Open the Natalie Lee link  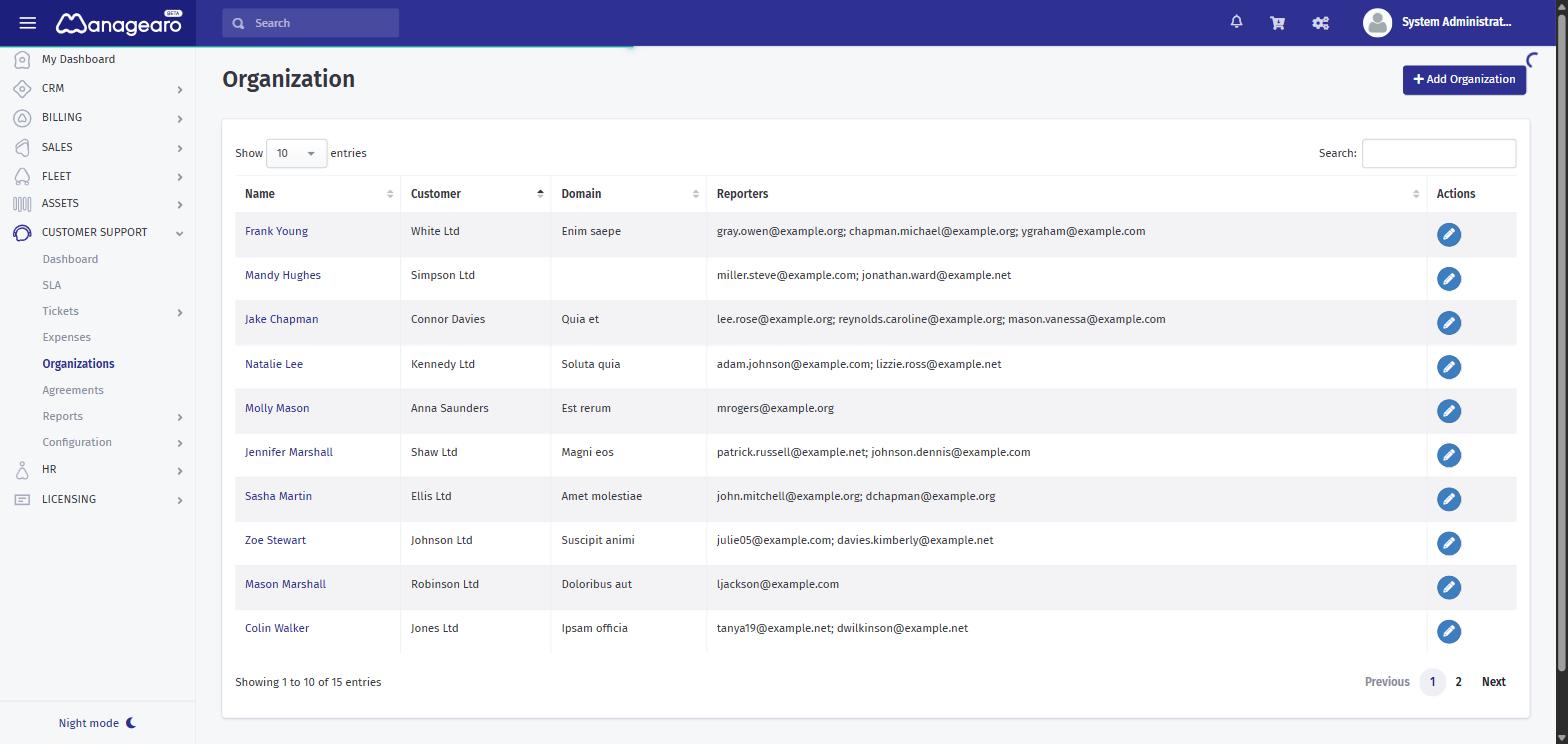click(x=274, y=364)
